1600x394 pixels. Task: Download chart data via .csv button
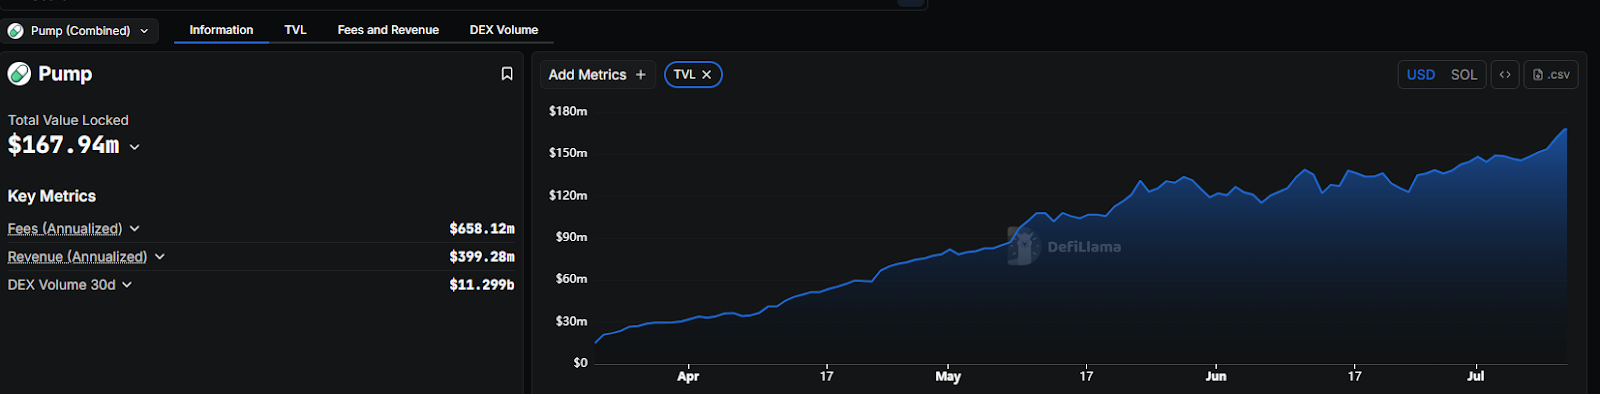(1551, 75)
